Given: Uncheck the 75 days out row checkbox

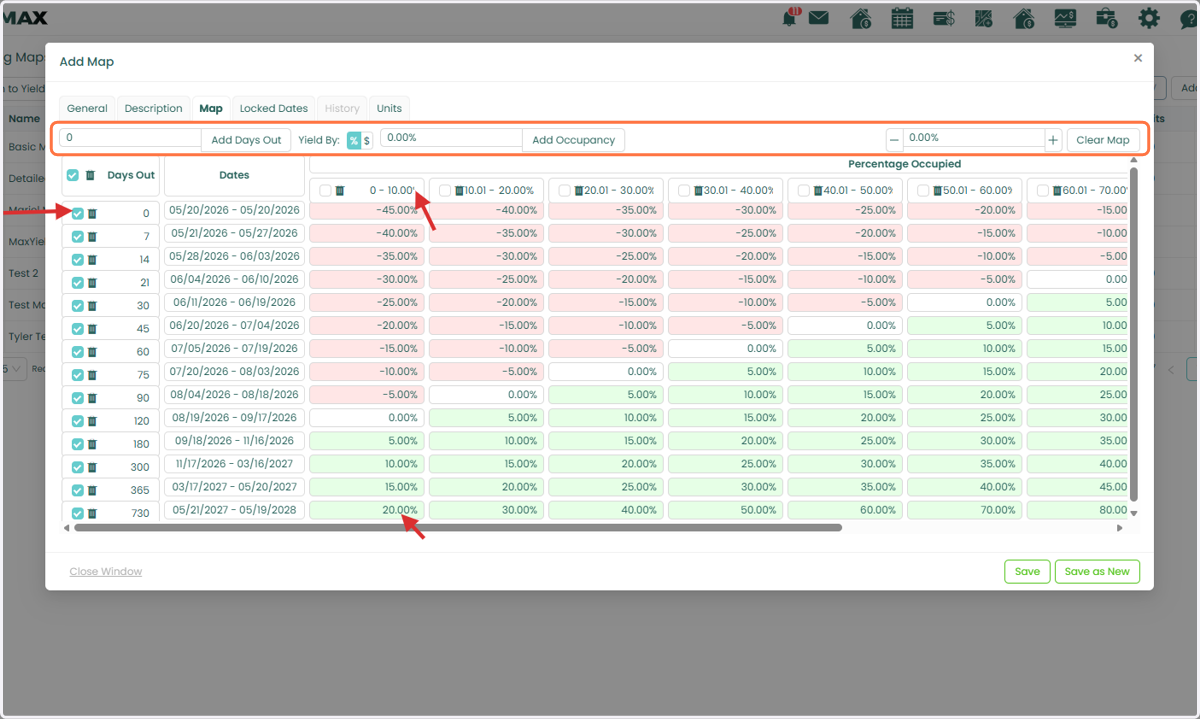Looking at the screenshot, I should pos(78,375).
